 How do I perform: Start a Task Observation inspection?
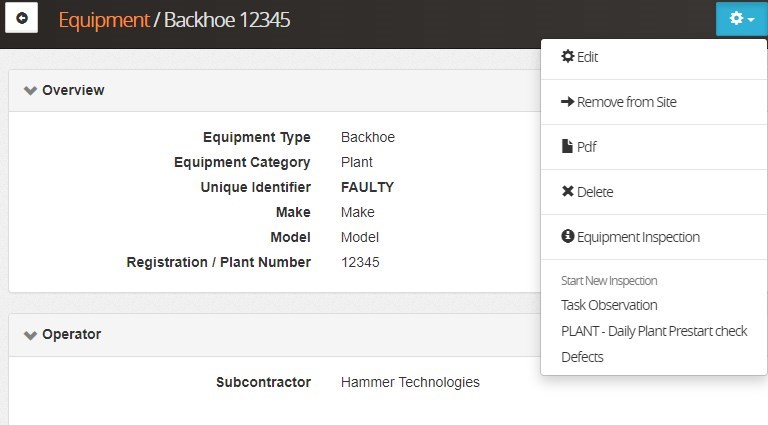(609, 305)
